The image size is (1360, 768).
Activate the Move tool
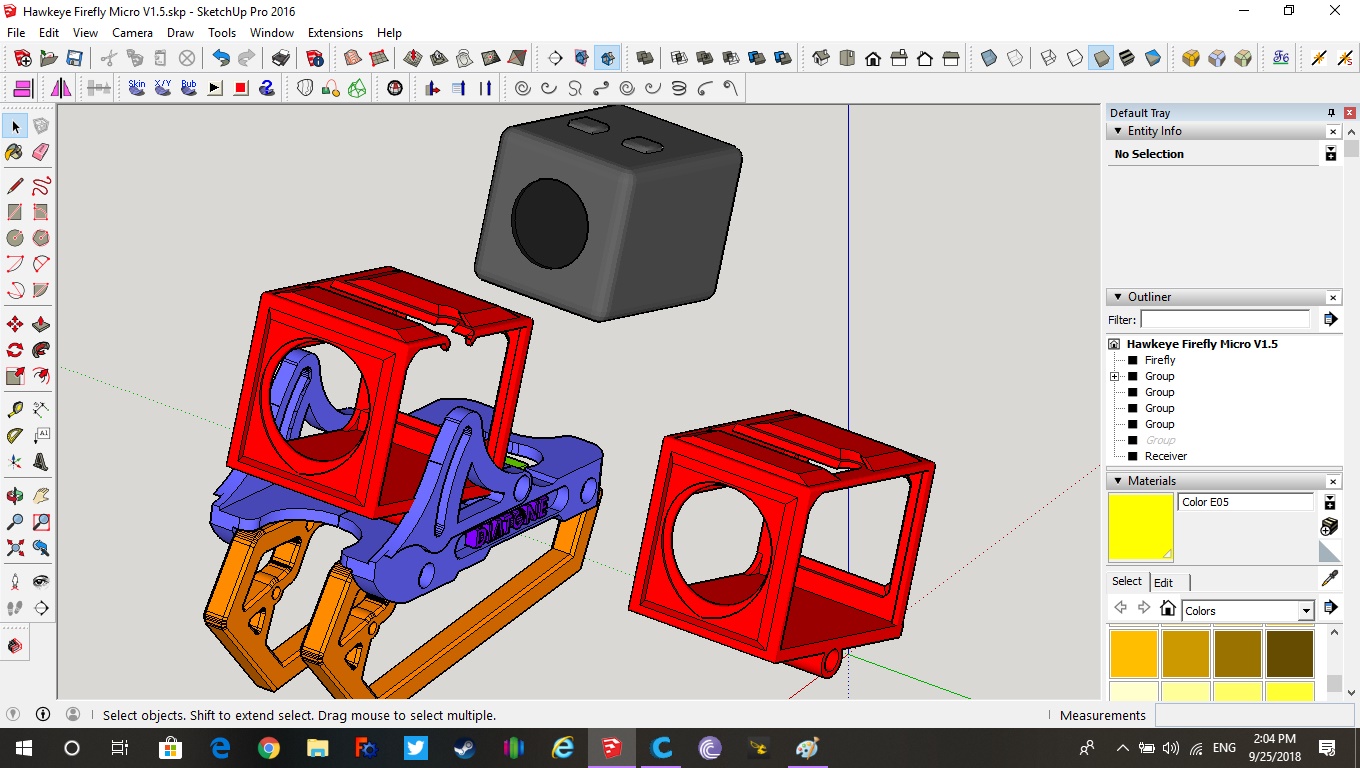click(15, 324)
